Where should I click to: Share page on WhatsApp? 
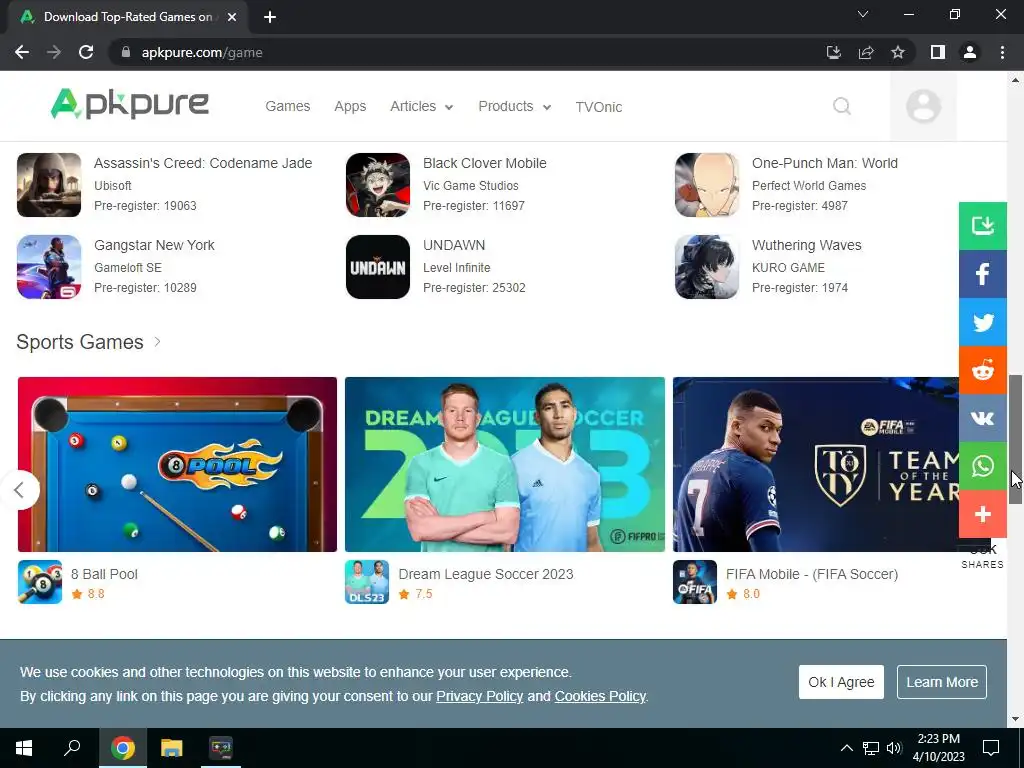coord(982,466)
